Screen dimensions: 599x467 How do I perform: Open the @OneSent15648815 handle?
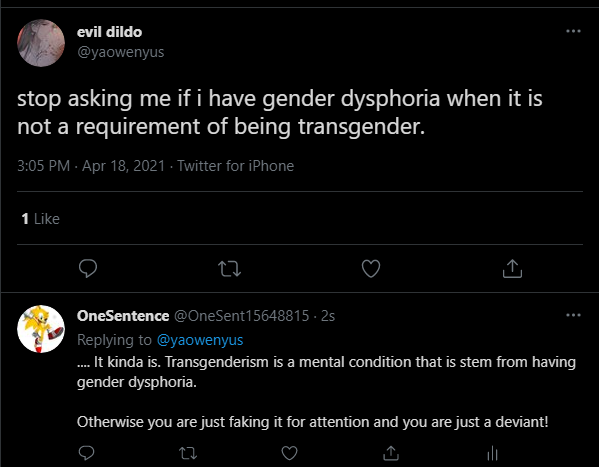pyautogui.click(x=241, y=316)
